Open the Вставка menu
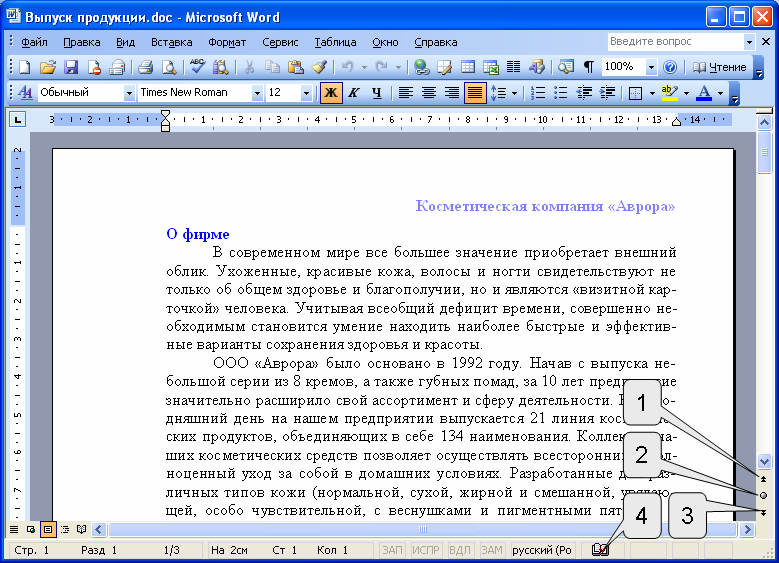779x563 pixels. (171, 42)
